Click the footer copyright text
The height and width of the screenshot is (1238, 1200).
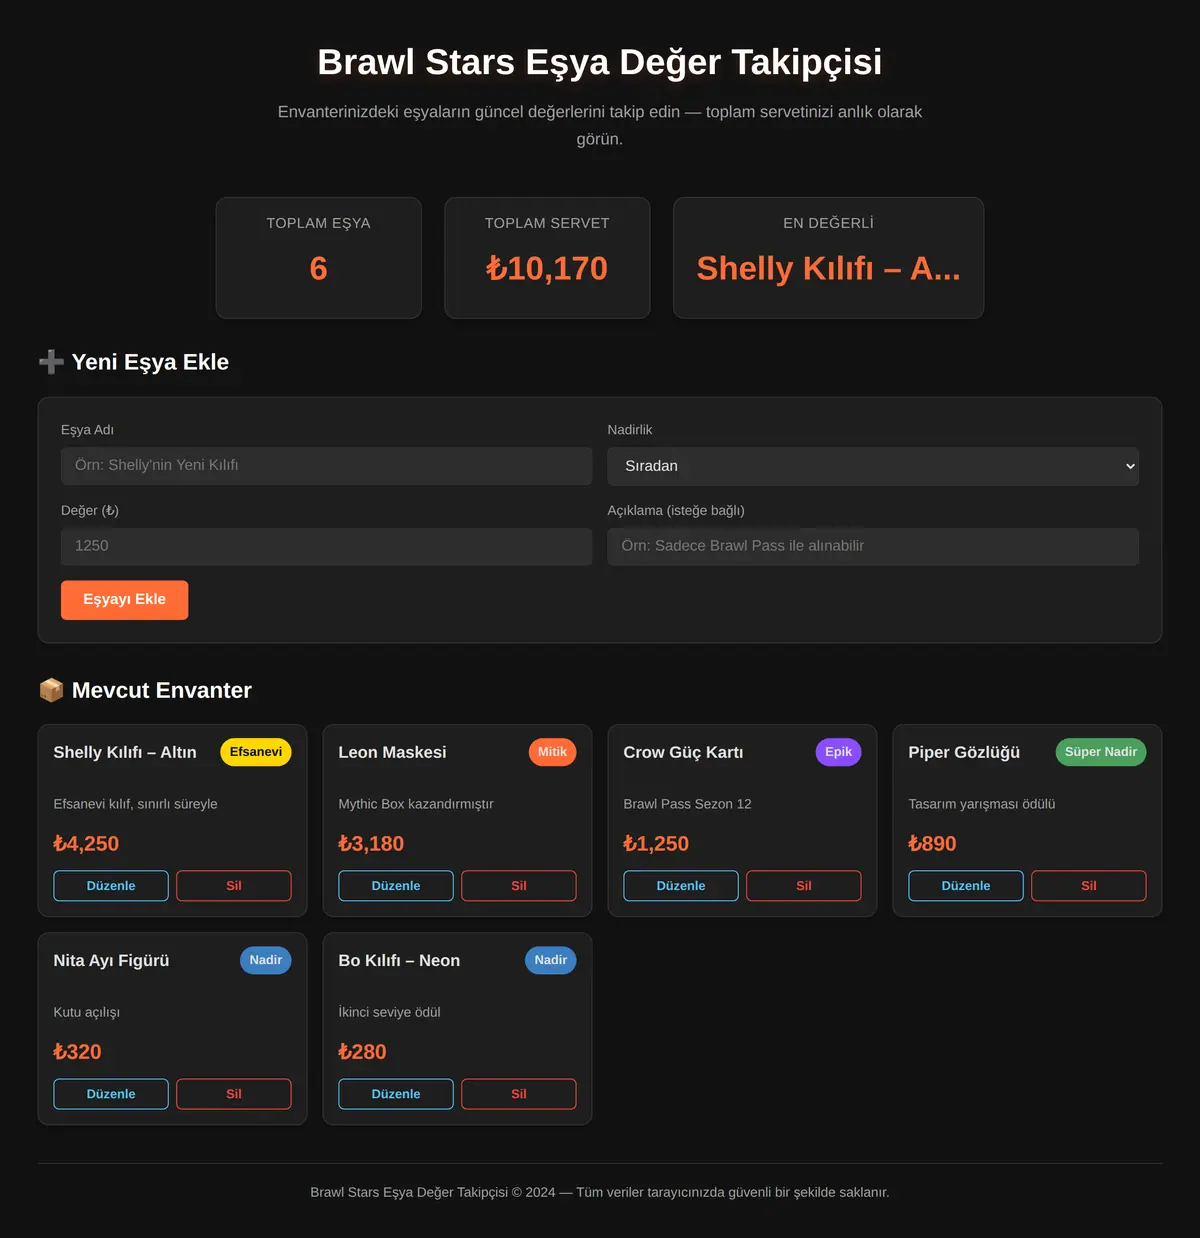(x=600, y=1192)
